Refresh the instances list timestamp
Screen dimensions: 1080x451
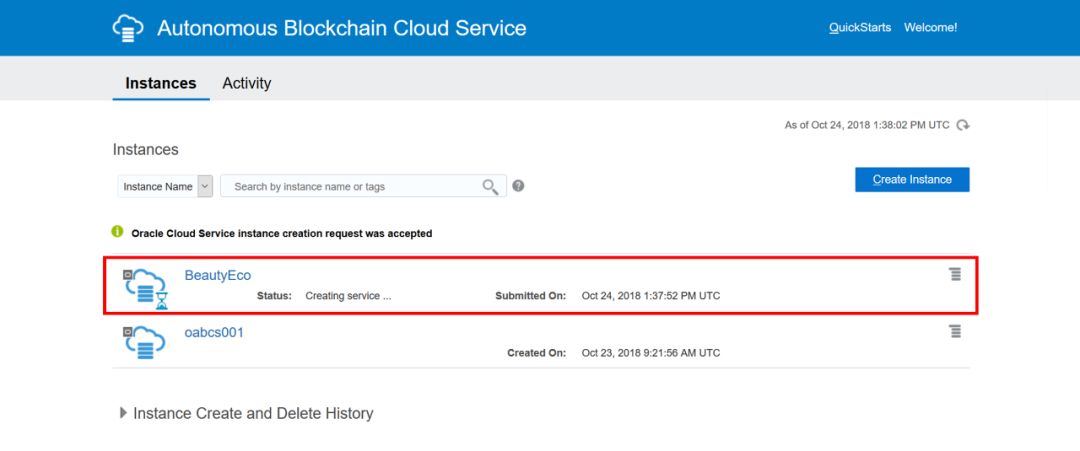click(x=963, y=125)
